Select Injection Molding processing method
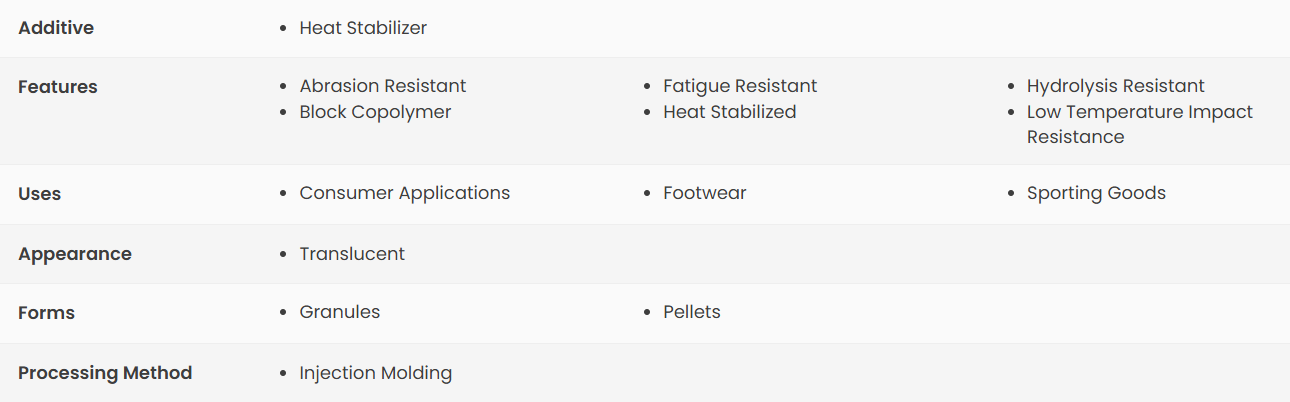The height and width of the screenshot is (402, 1290). pos(375,373)
